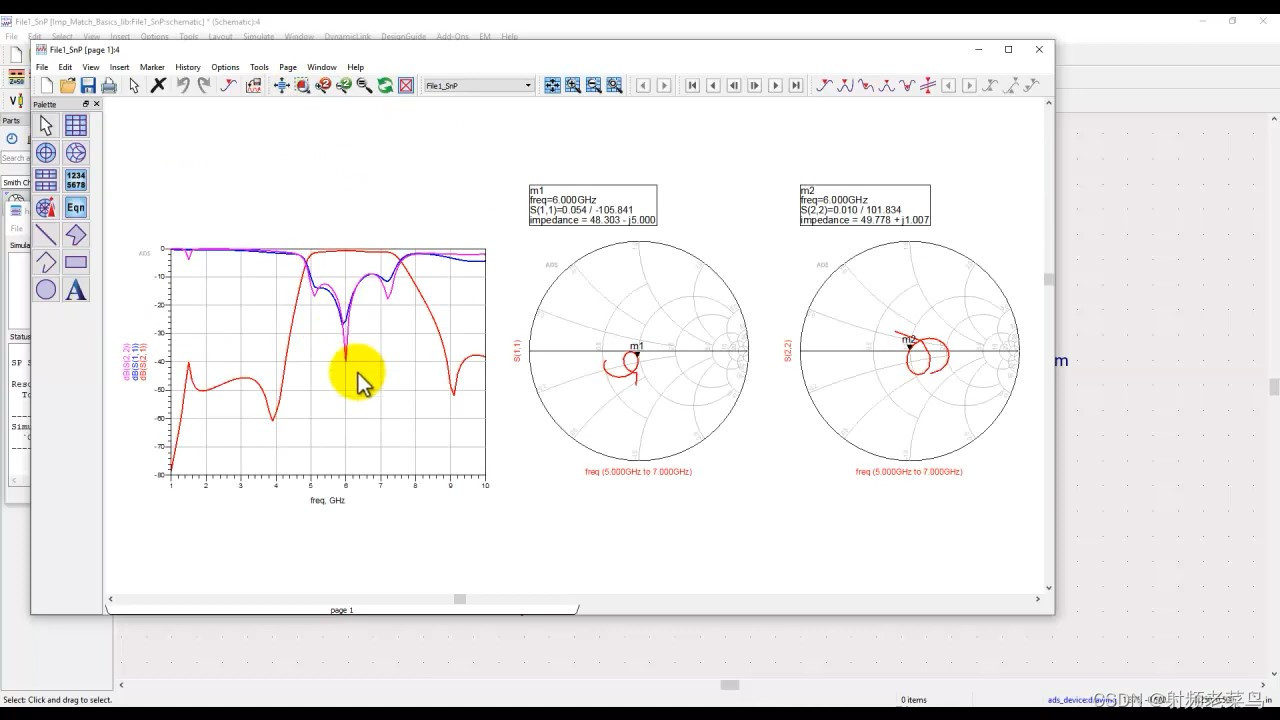Click the first plot zoom toolbar icon
Viewport: 1280px width, 720px height.
(552, 86)
